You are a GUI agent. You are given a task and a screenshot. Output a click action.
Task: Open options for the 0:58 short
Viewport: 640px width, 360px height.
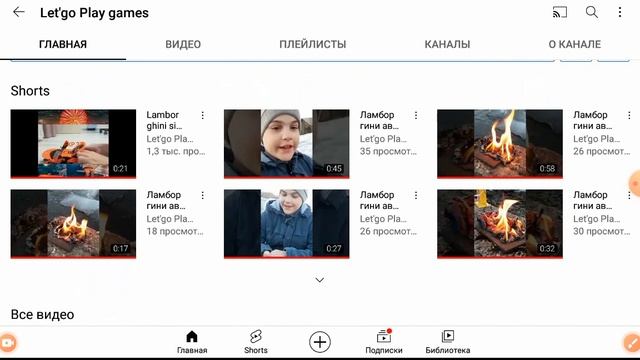point(629,116)
